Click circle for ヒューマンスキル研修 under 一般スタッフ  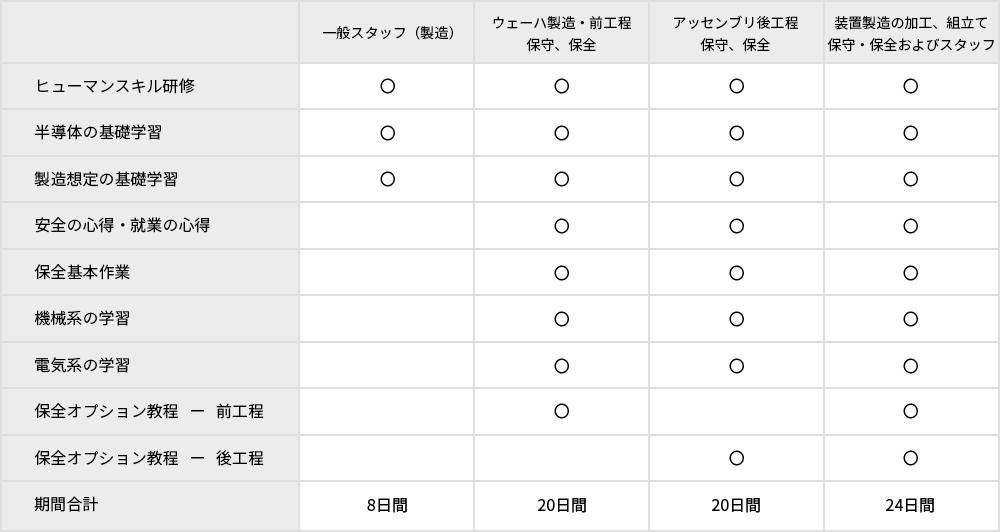pos(388,86)
